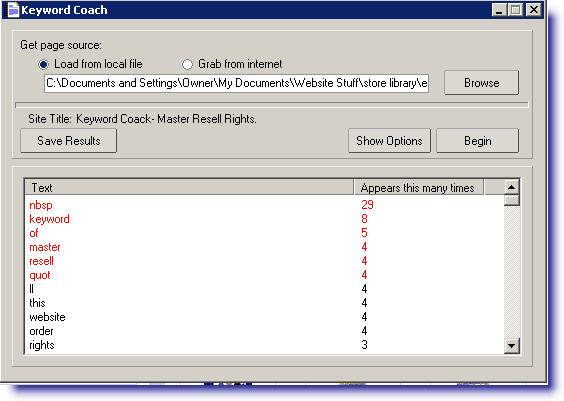Select the website row in results
The height and width of the screenshot is (401, 564).
click(x=264, y=317)
